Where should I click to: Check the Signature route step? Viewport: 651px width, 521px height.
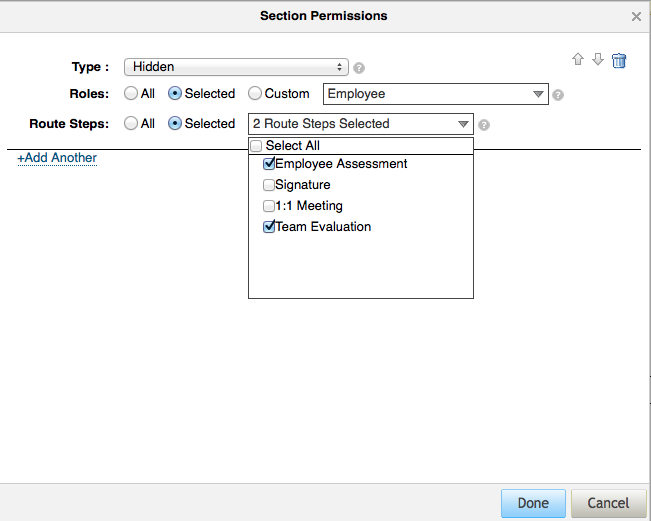point(269,185)
